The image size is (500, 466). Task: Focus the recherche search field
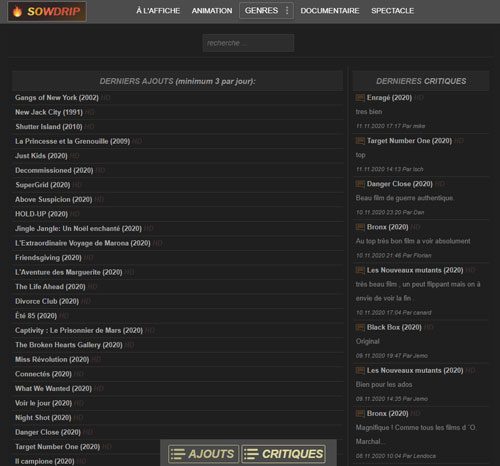pyautogui.click(x=248, y=43)
